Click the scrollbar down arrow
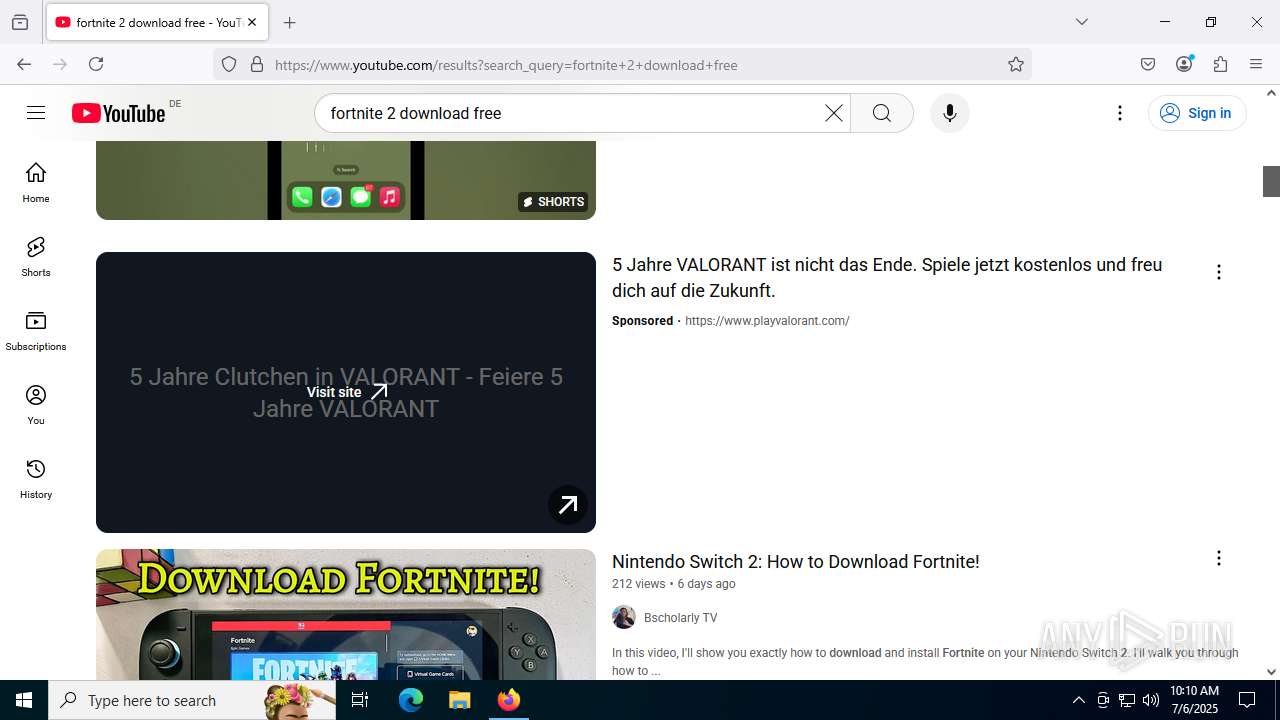The width and height of the screenshot is (1280, 720). click(x=1271, y=672)
